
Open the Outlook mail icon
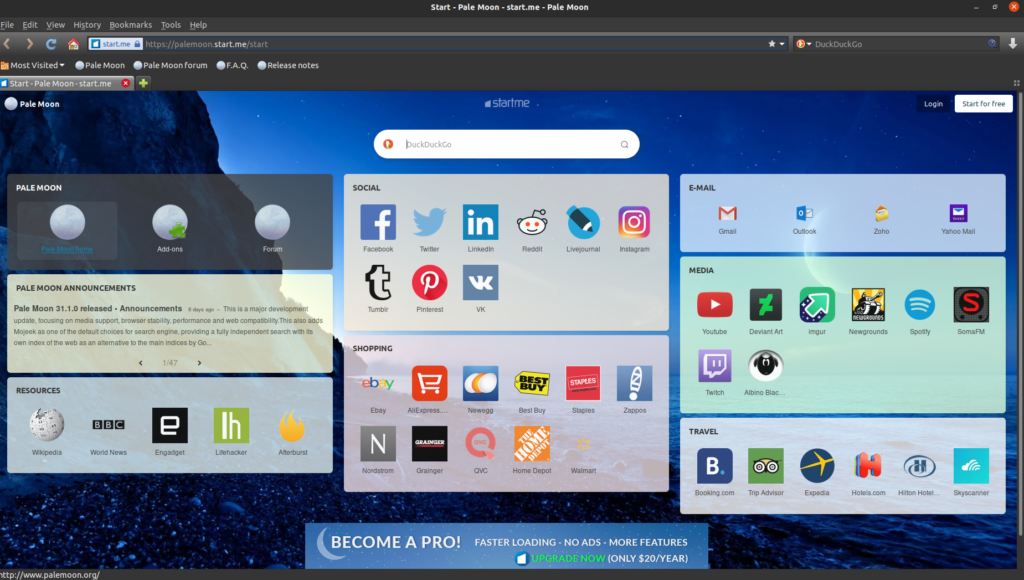tap(804, 214)
